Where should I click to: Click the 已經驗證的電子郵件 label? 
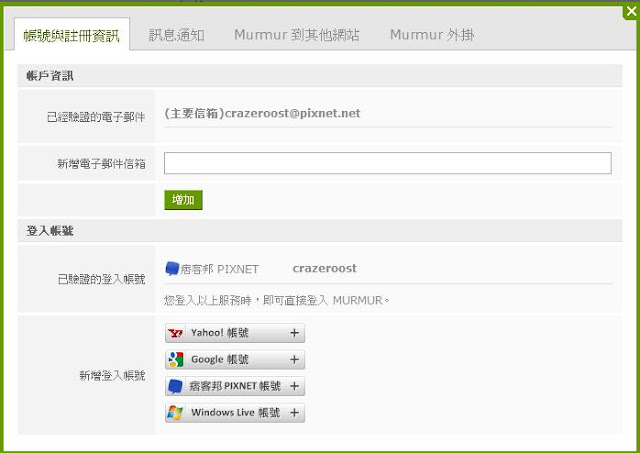click(96, 117)
